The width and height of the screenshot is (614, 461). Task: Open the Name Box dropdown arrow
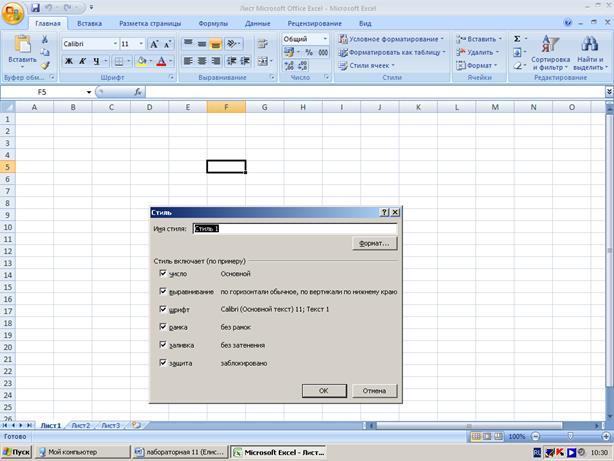(x=89, y=92)
